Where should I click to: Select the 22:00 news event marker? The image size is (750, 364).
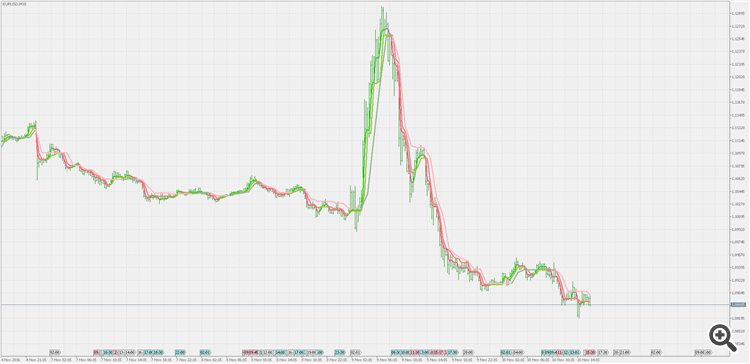point(180,352)
